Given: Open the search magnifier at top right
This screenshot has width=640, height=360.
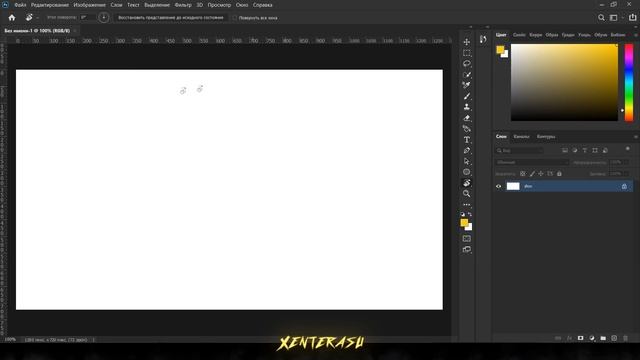Looking at the screenshot, I should click(601, 18).
